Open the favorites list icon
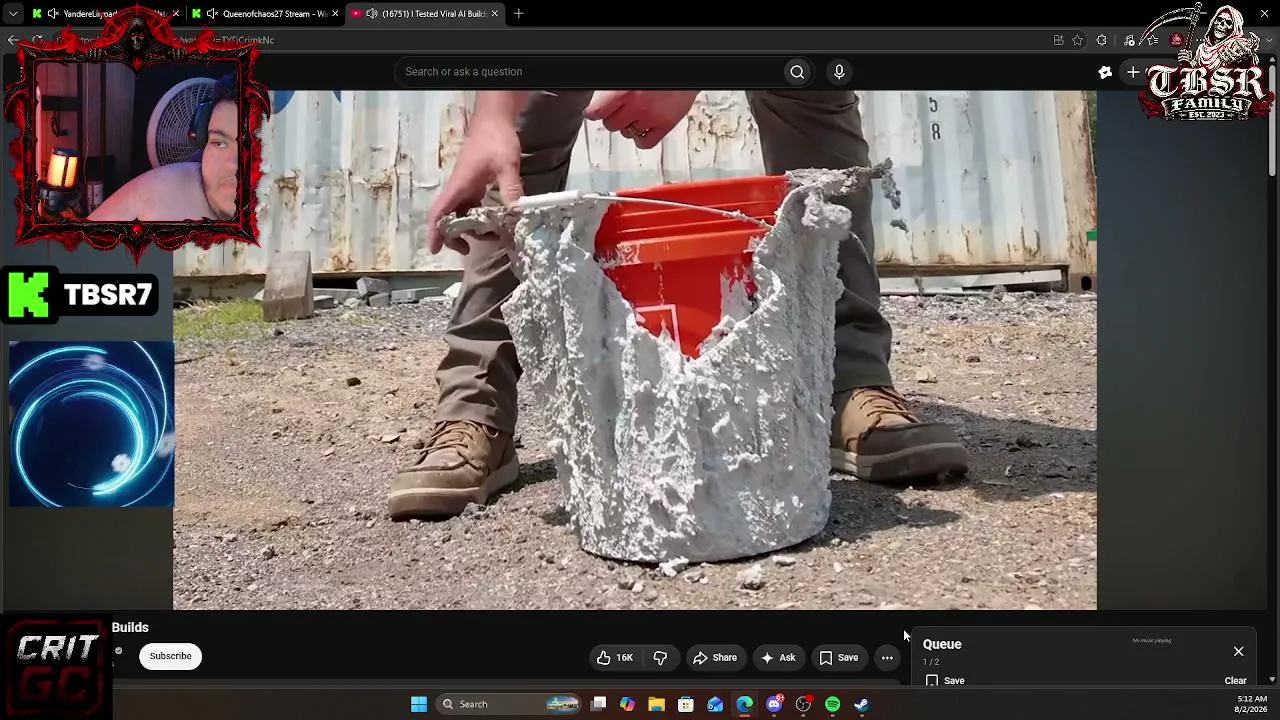Screen dimensions: 1280x720 tap(1152, 40)
